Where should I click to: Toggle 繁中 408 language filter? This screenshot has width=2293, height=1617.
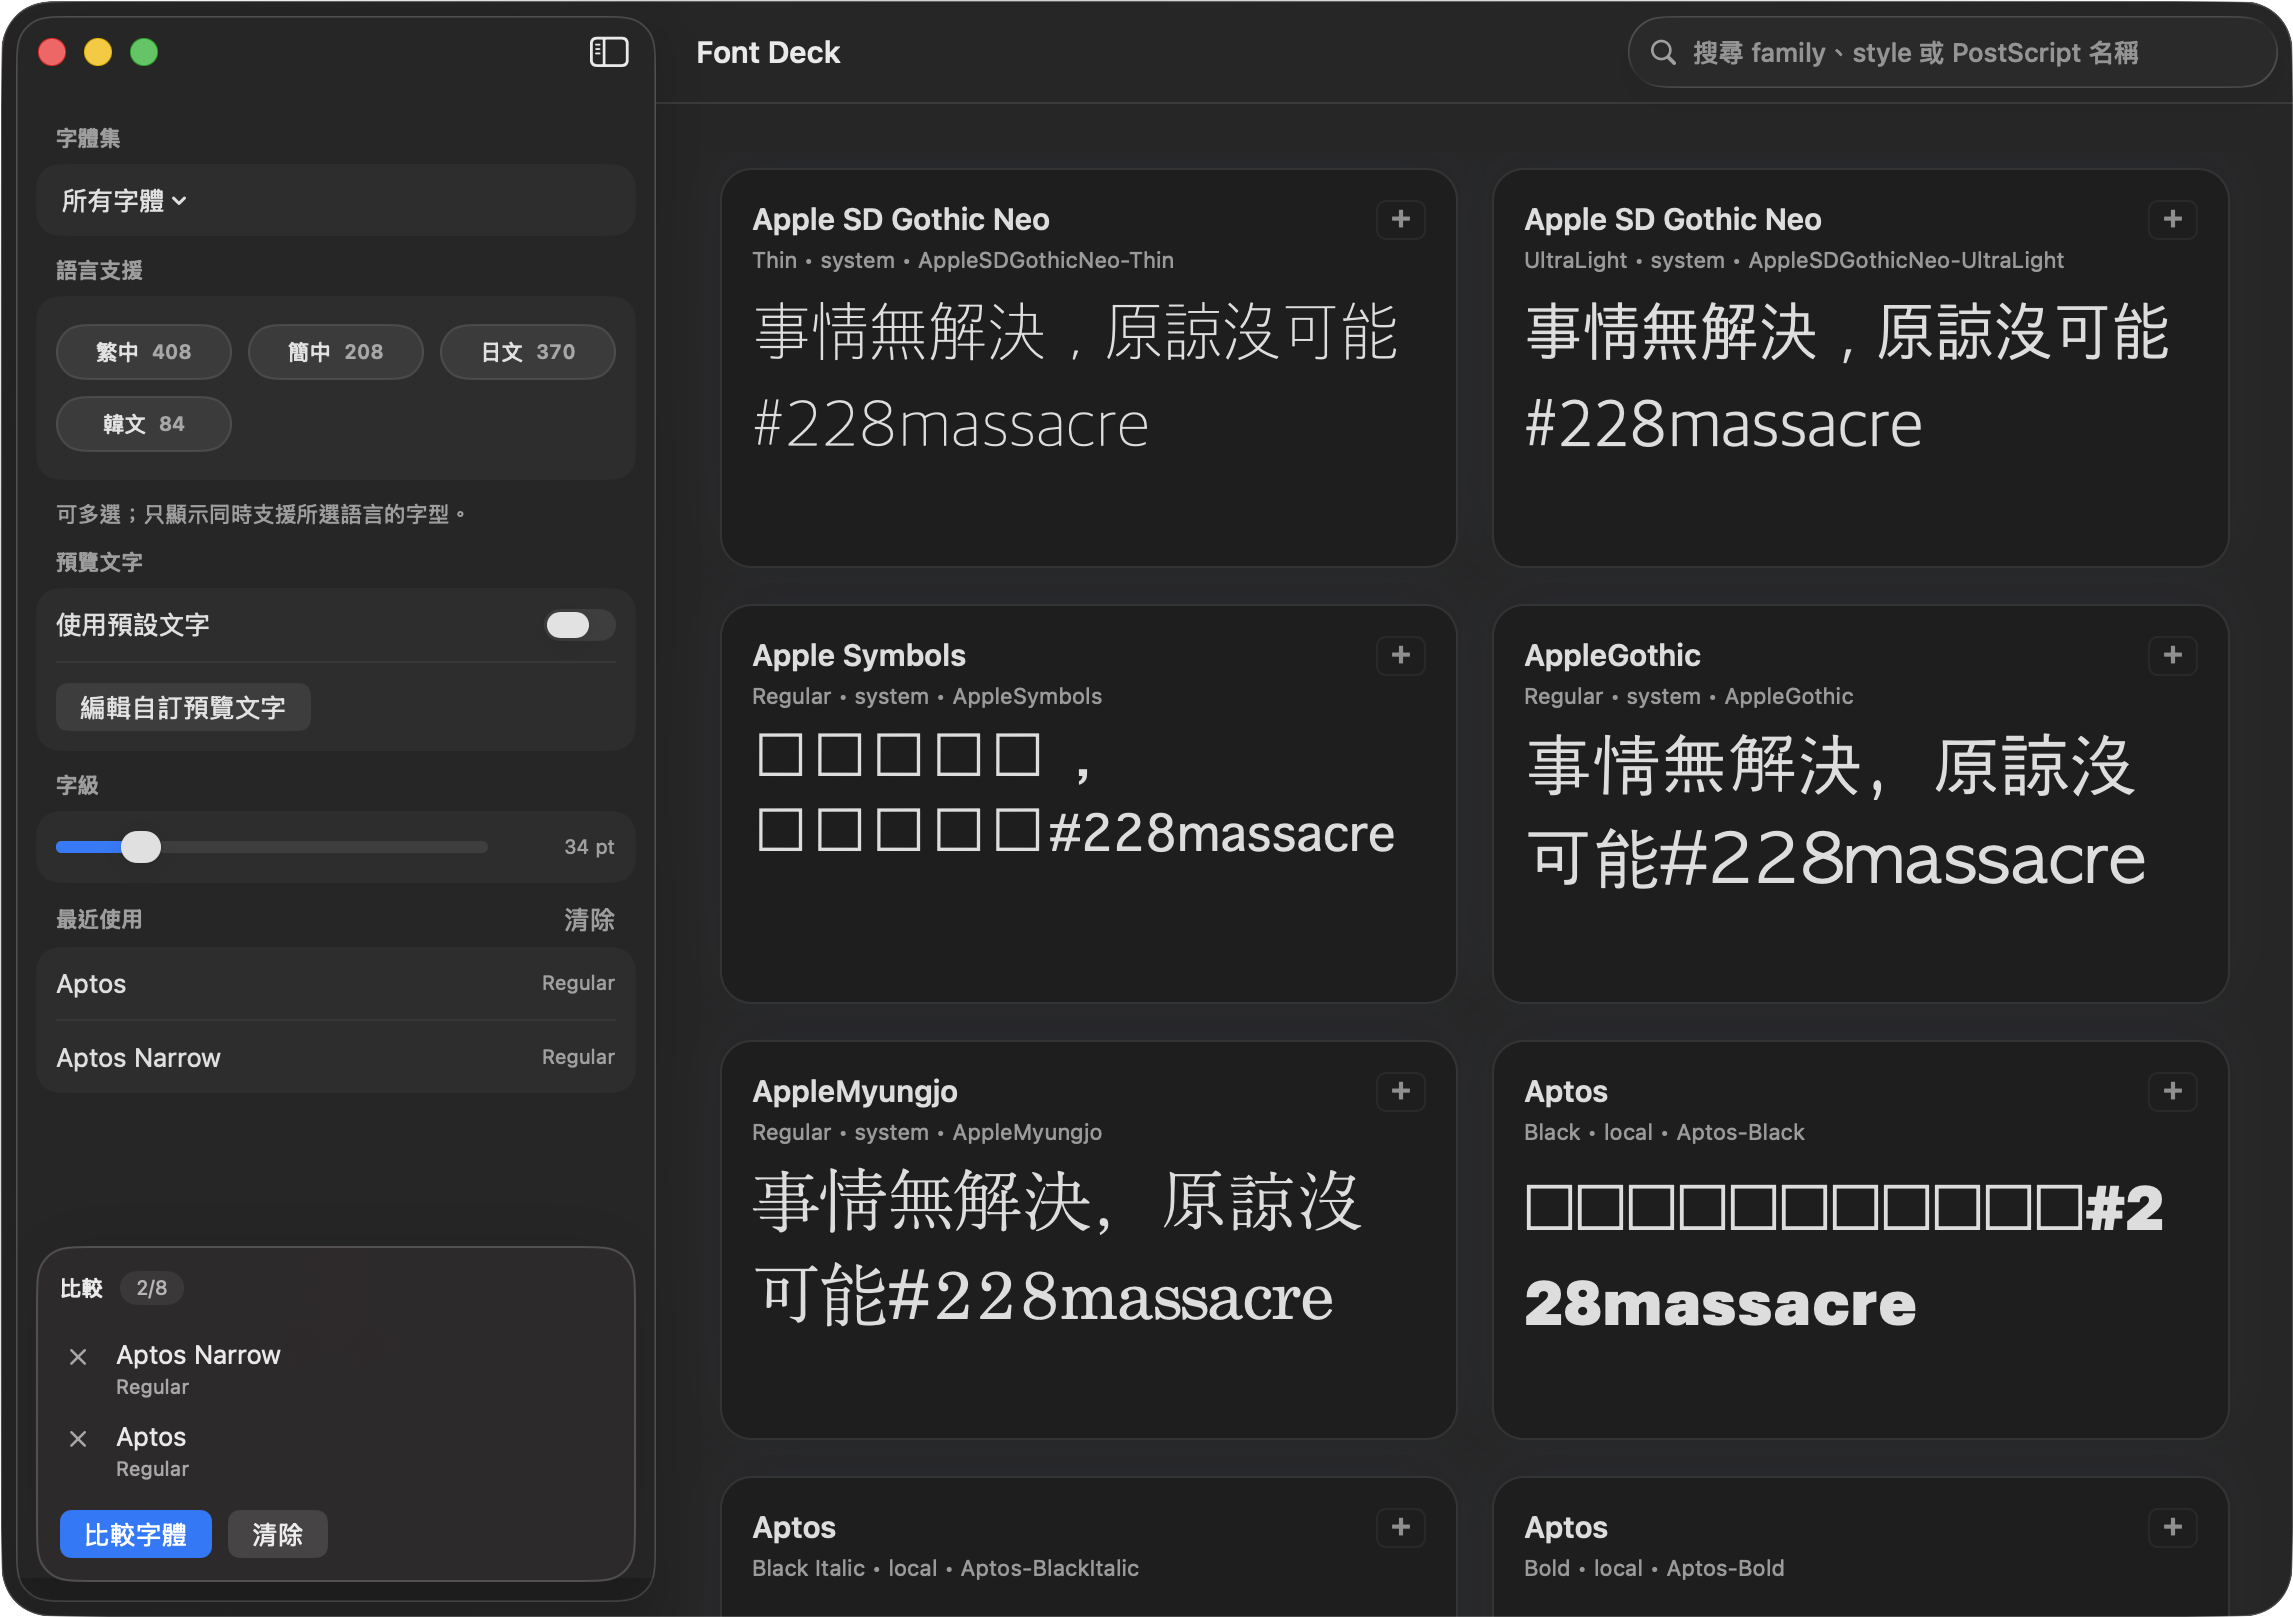144,352
